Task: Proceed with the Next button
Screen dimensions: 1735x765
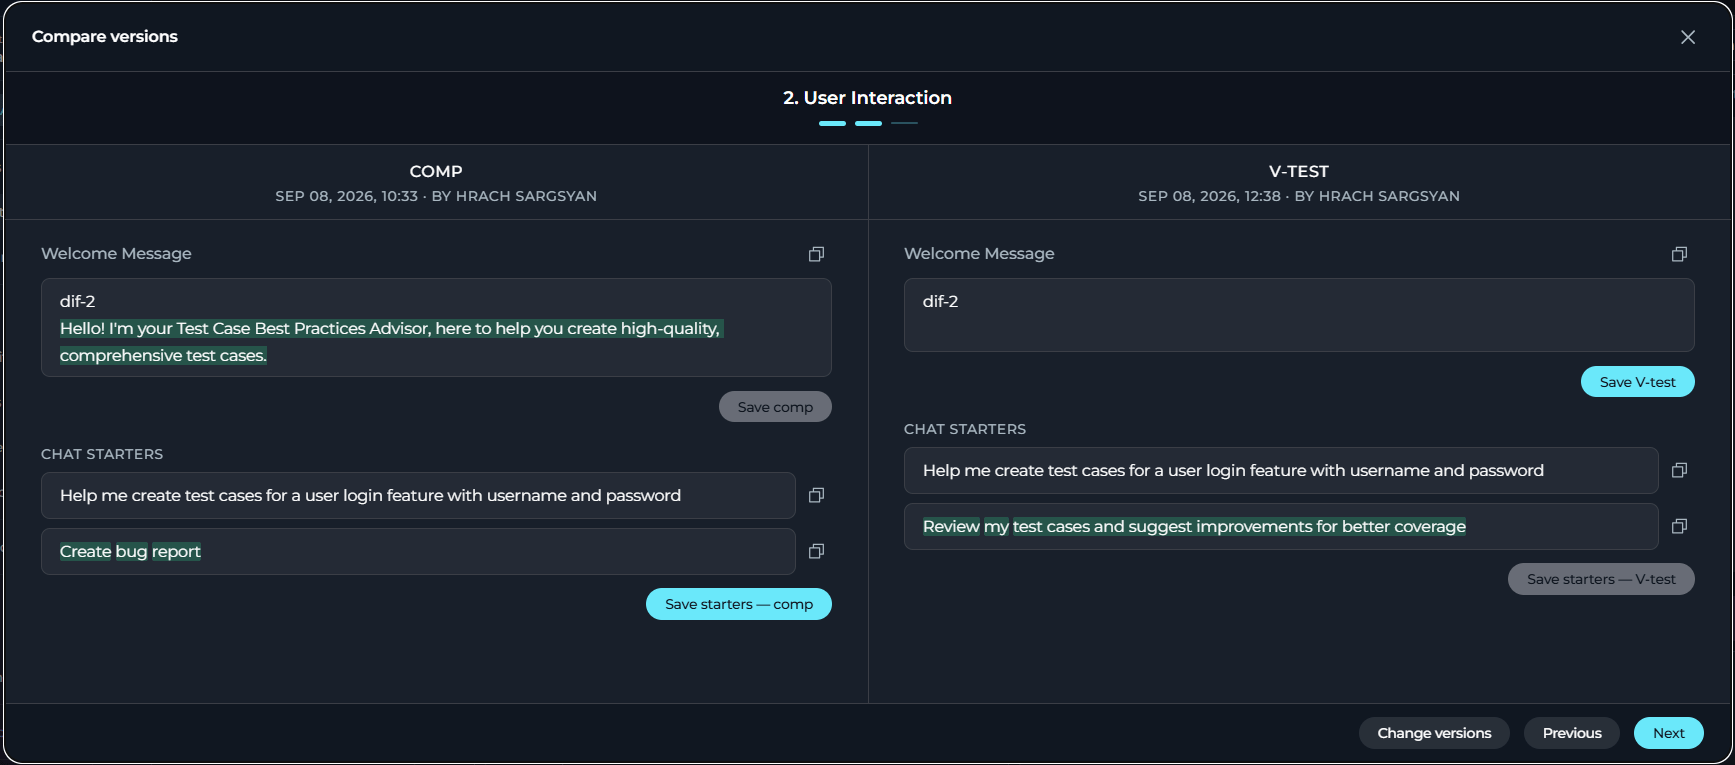Action: (x=1669, y=733)
